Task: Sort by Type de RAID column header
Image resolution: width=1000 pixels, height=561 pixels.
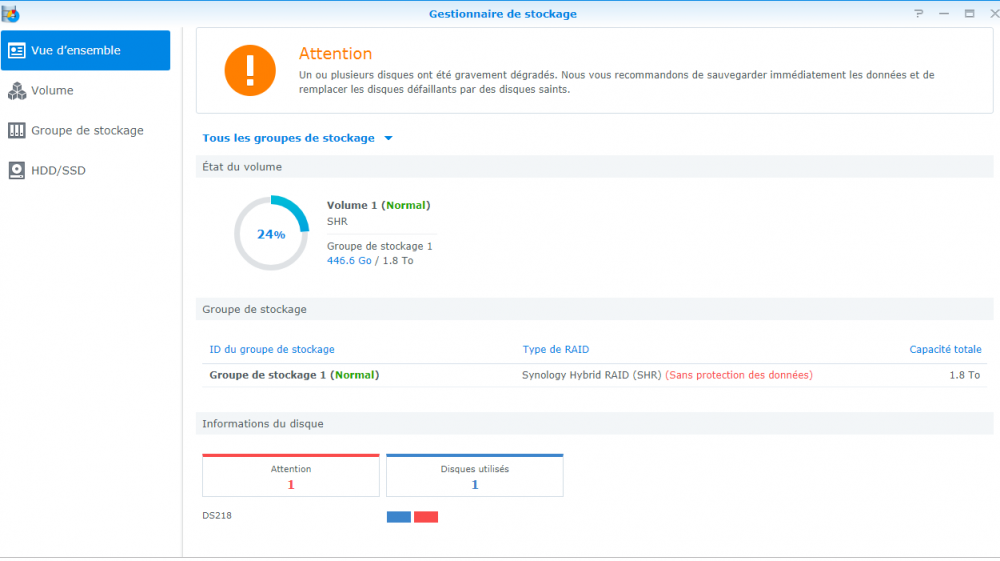Action: pyautogui.click(x=555, y=349)
